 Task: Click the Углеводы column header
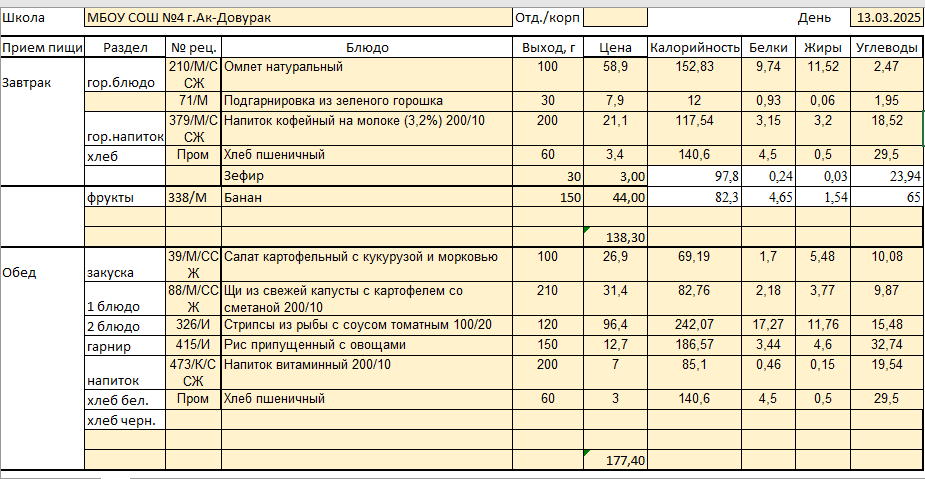(x=886, y=48)
